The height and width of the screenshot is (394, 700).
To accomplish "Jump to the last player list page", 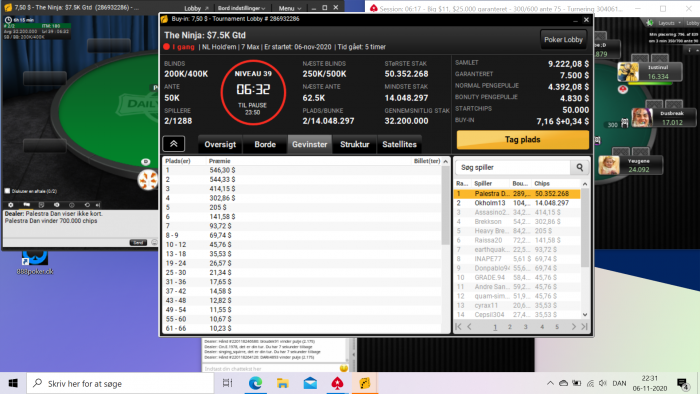I will pyautogui.click(x=584, y=327).
